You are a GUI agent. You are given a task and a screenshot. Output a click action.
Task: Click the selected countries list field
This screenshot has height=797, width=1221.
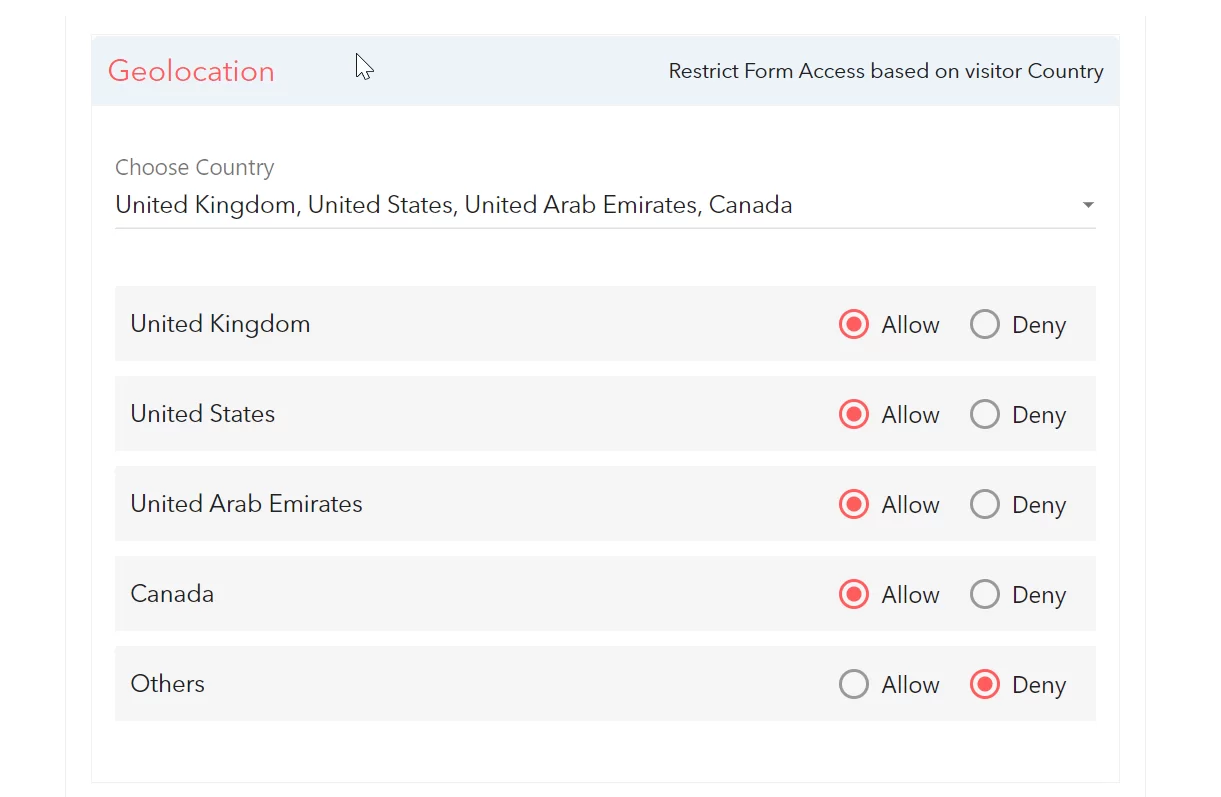click(454, 206)
